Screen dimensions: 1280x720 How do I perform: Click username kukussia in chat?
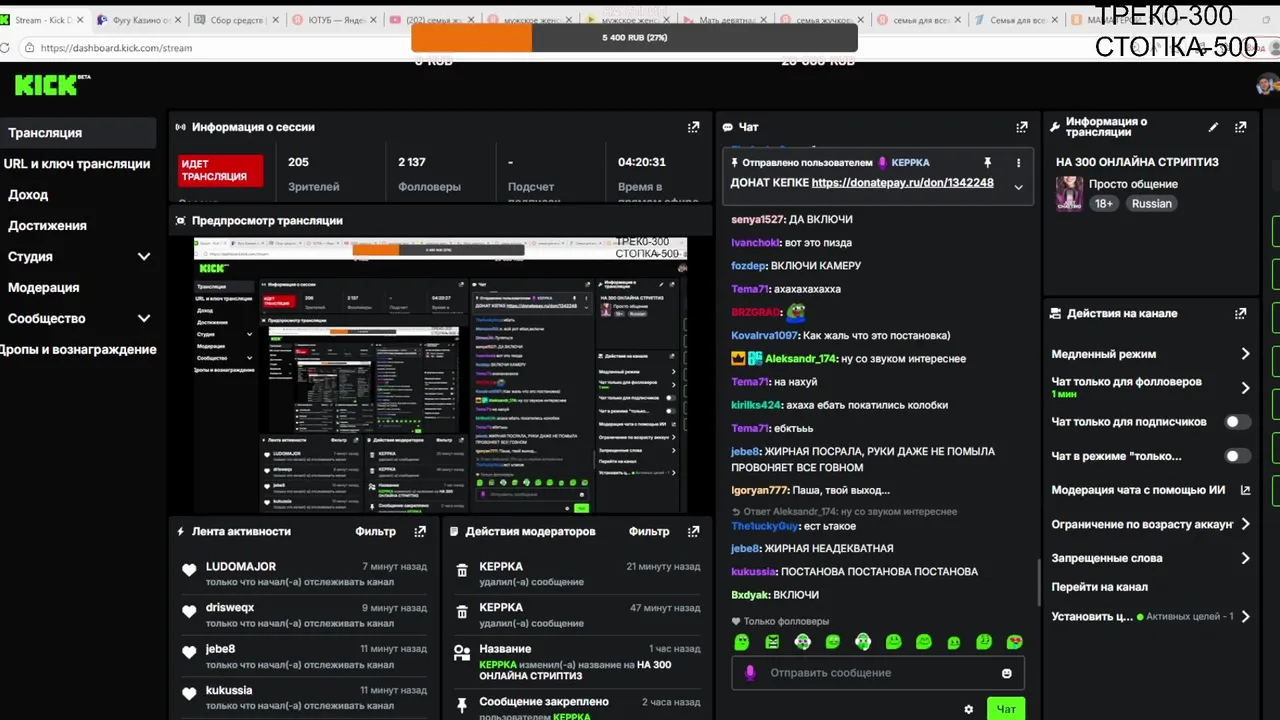(x=753, y=572)
